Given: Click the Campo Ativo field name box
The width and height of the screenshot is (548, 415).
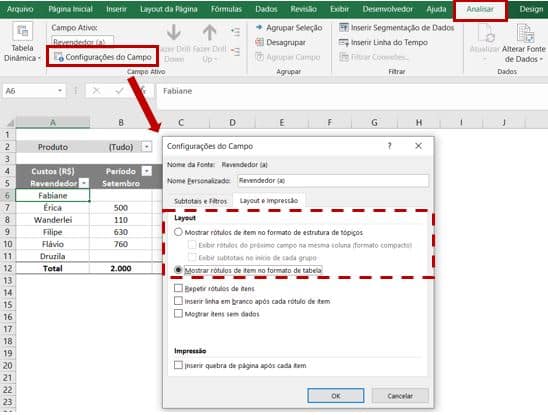Looking at the screenshot, I should pyautogui.click(x=82, y=41).
